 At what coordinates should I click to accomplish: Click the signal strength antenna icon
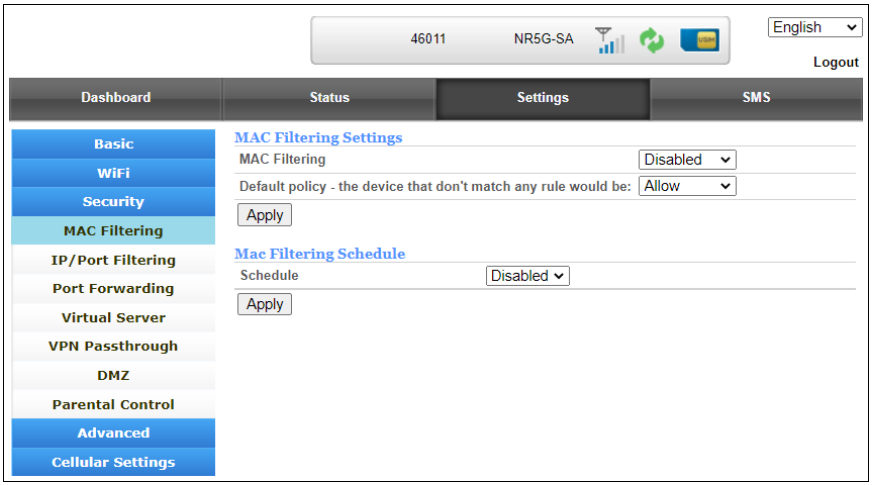click(x=609, y=41)
